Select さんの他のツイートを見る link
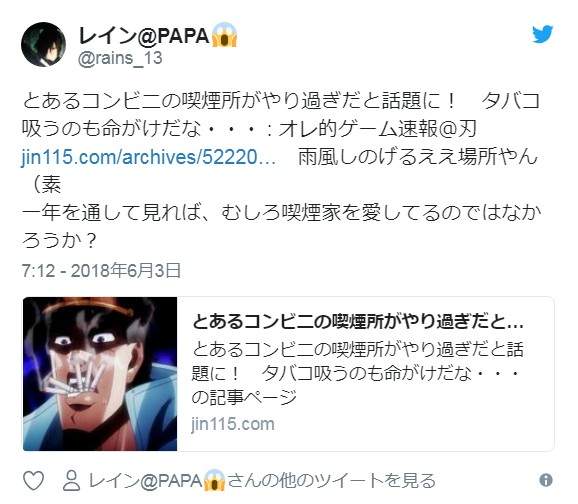The height and width of the screenshot is (504, 578). (332, 481)
